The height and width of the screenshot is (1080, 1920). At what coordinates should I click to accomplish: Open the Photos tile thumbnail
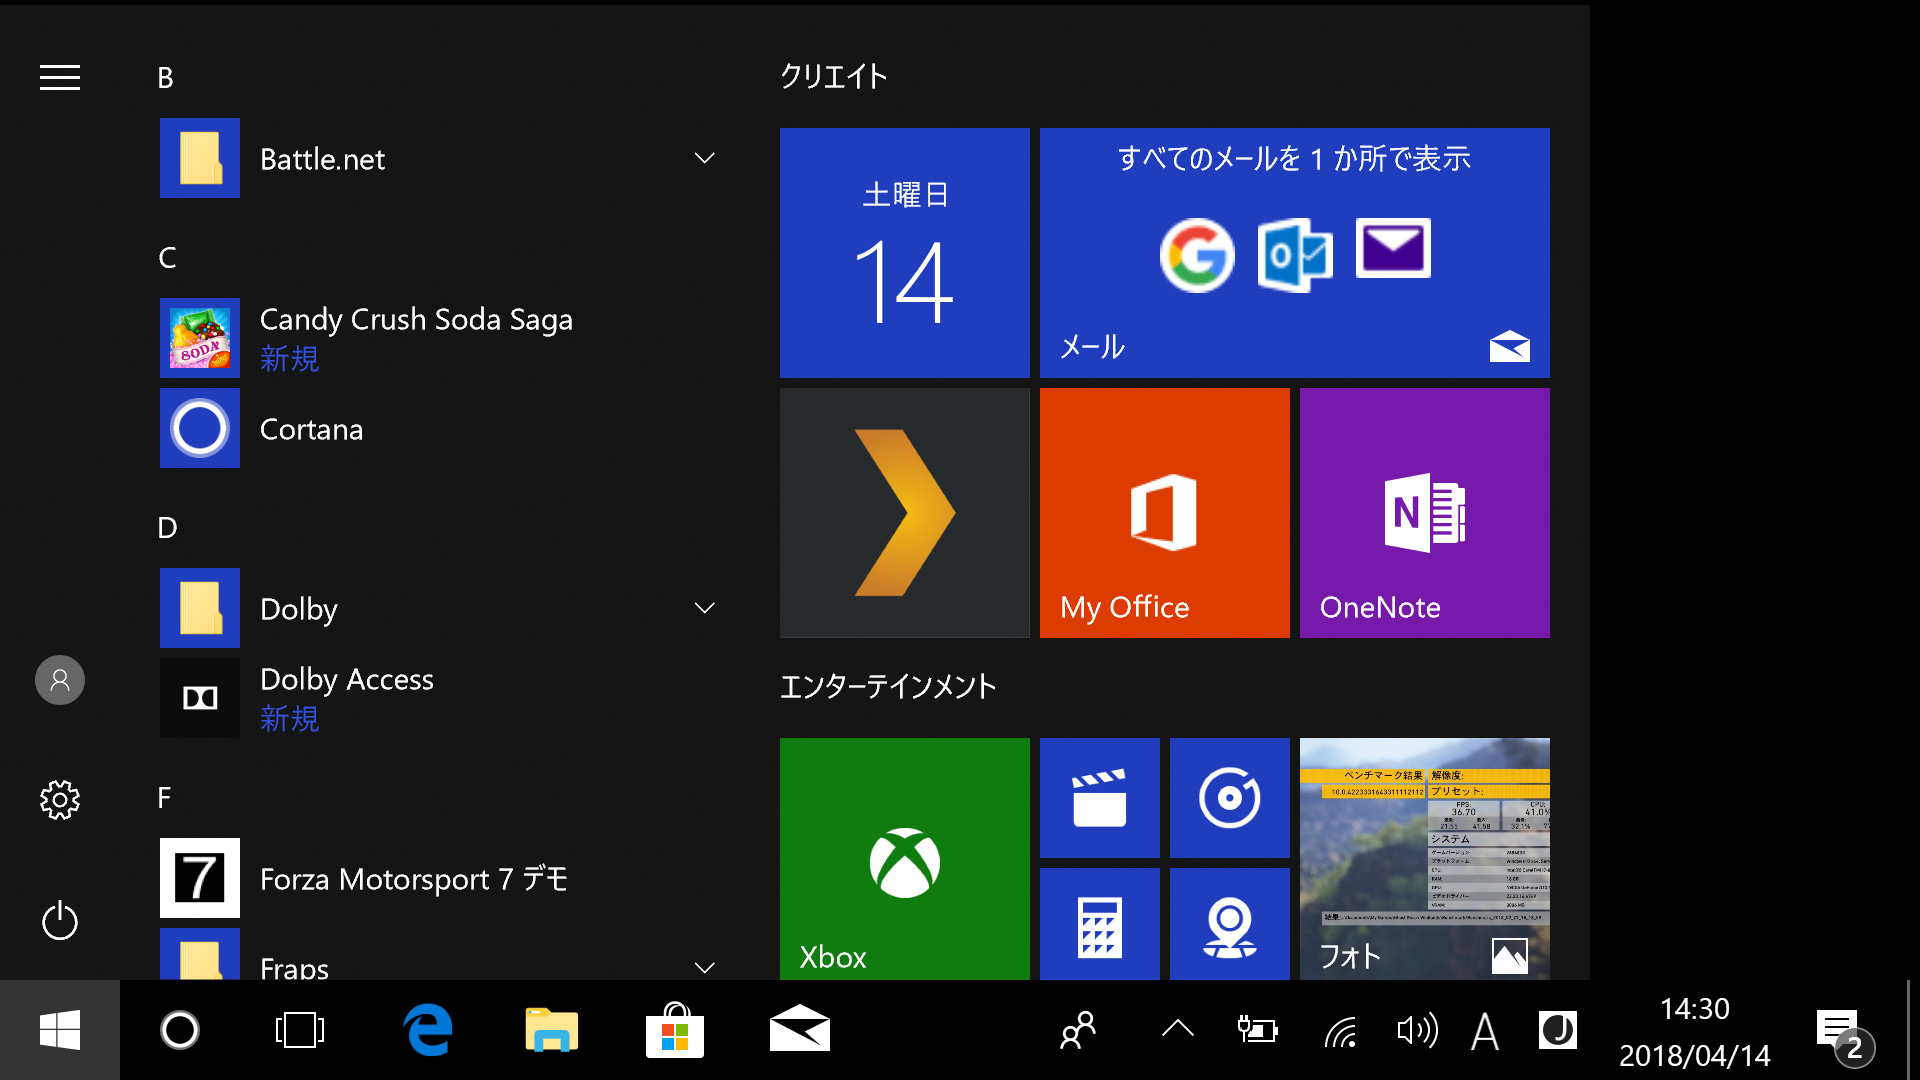pyautogui.click(x=1424, y=858)
